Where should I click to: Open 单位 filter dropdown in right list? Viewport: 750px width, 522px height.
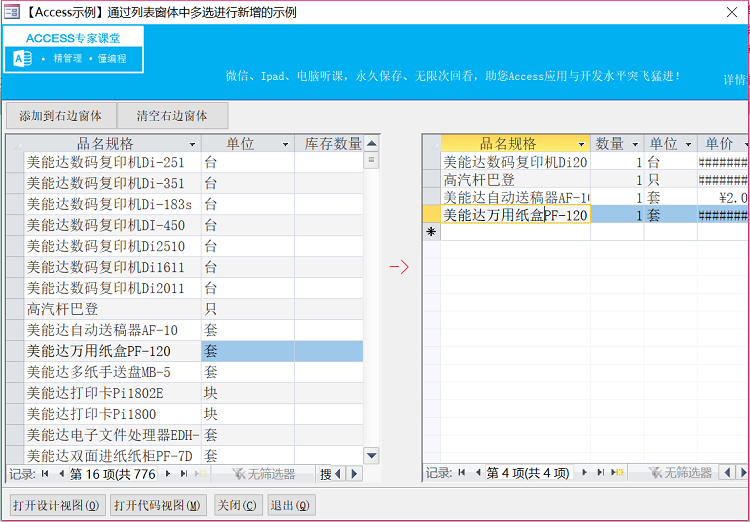coord(688,144)
